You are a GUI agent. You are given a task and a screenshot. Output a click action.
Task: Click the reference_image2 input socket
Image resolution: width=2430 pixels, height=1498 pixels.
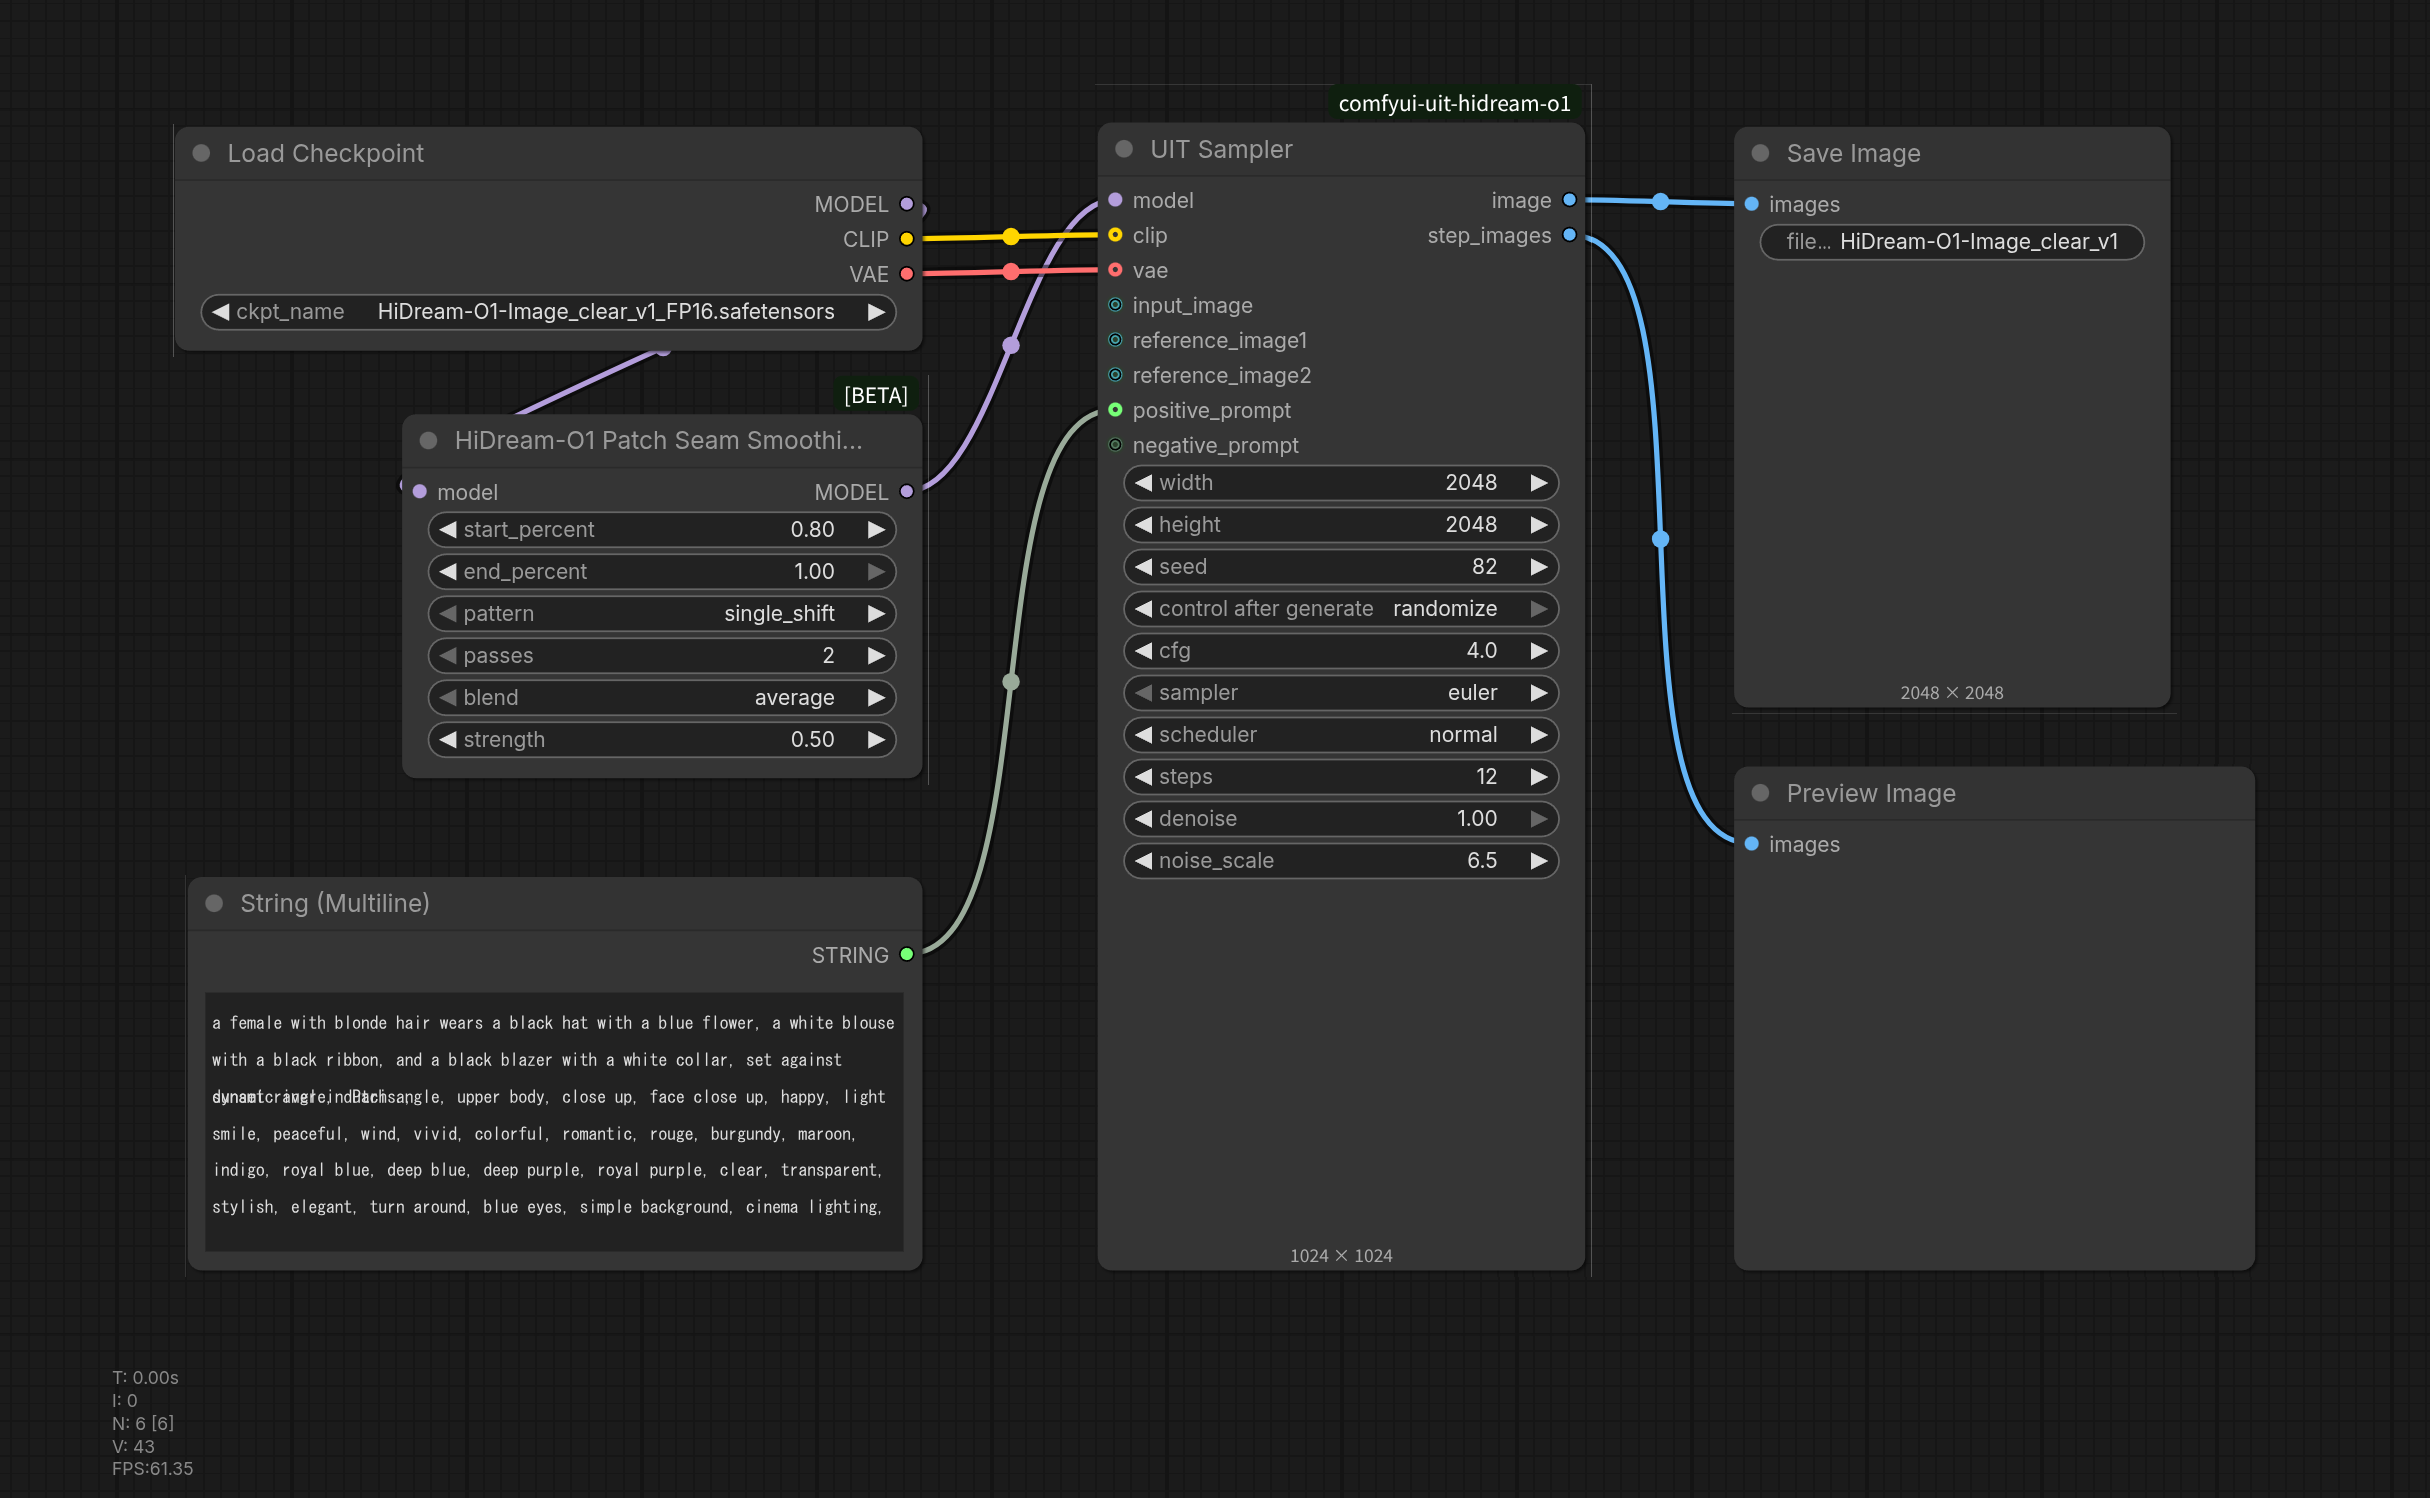(1115, 375)
